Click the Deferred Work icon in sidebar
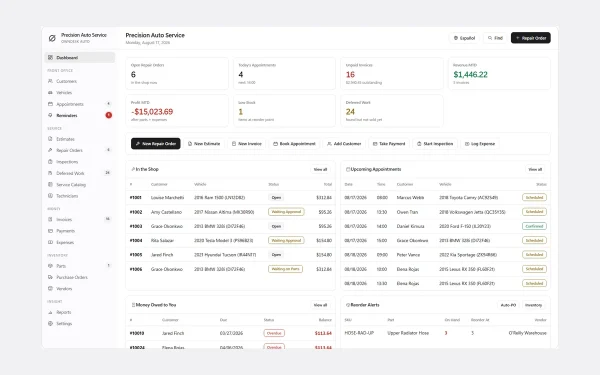 tap(50, 173)
